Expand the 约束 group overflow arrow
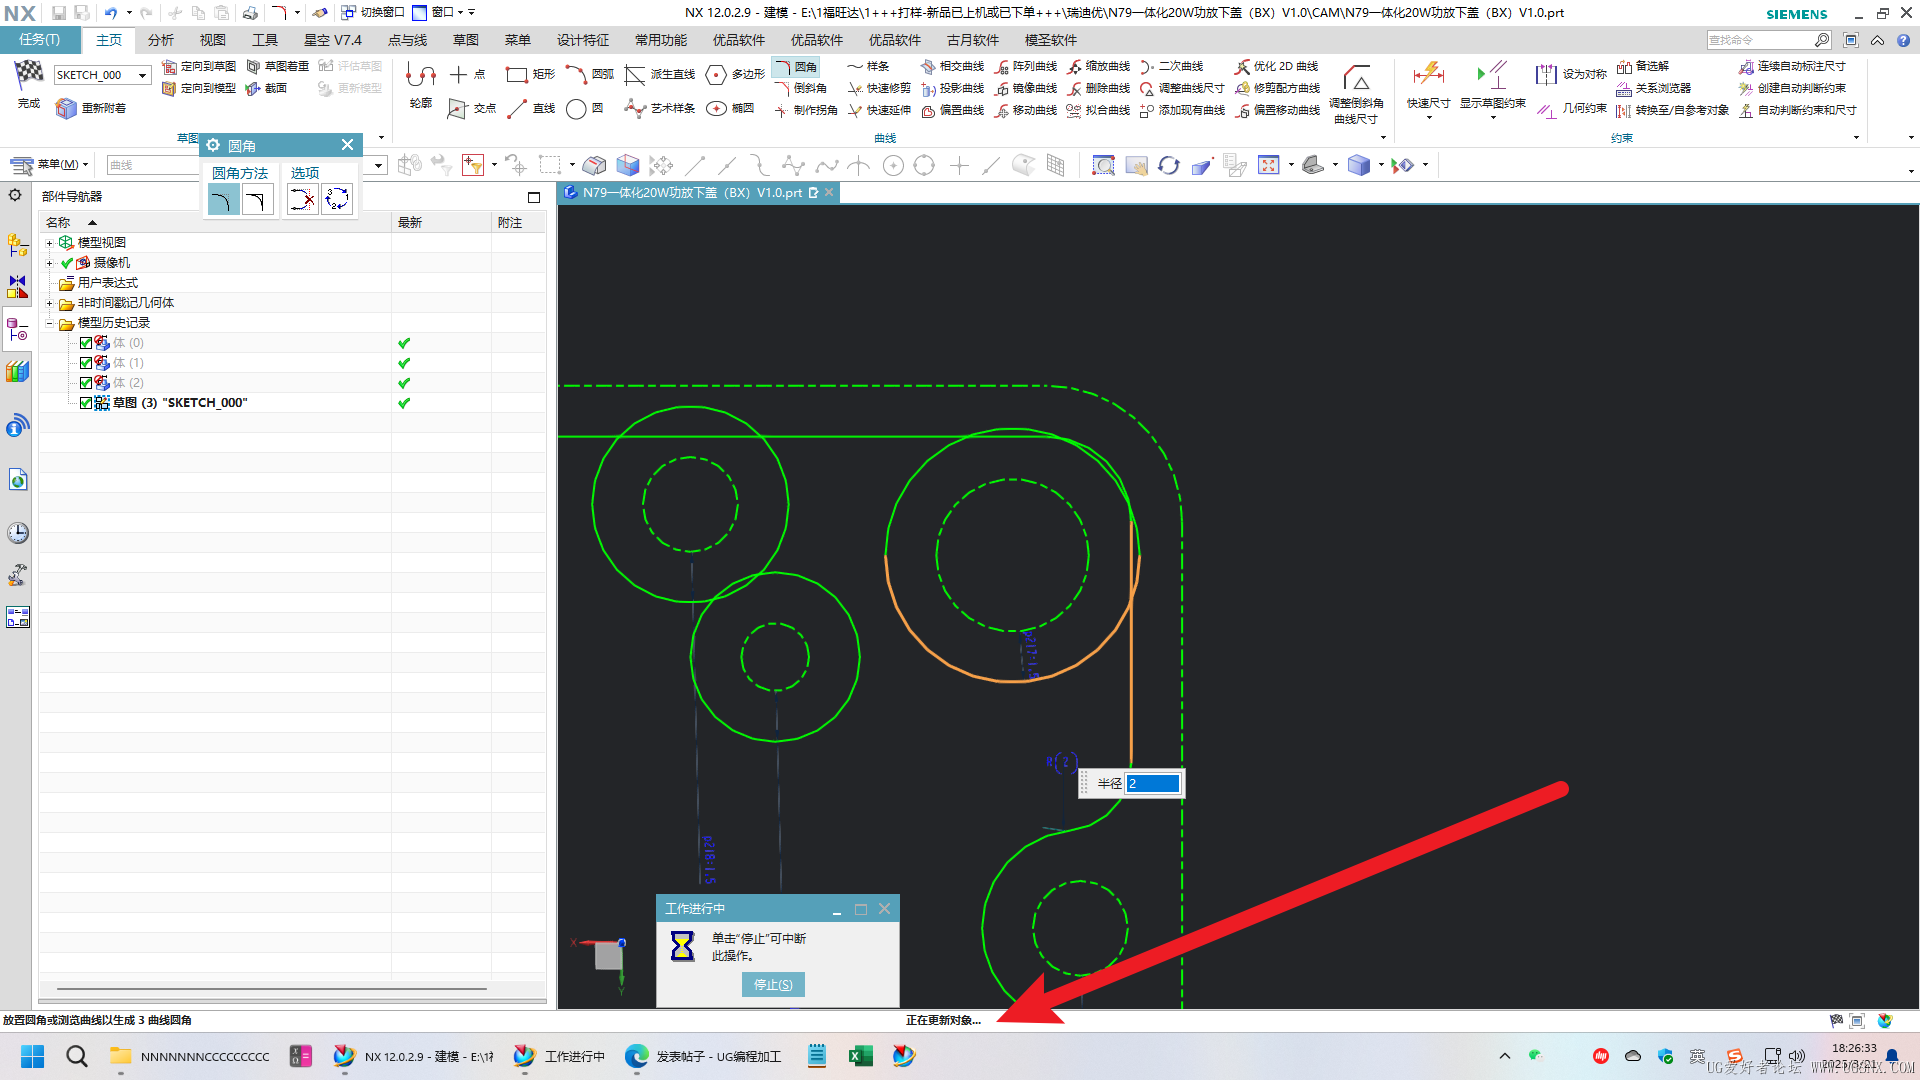 1856,138
